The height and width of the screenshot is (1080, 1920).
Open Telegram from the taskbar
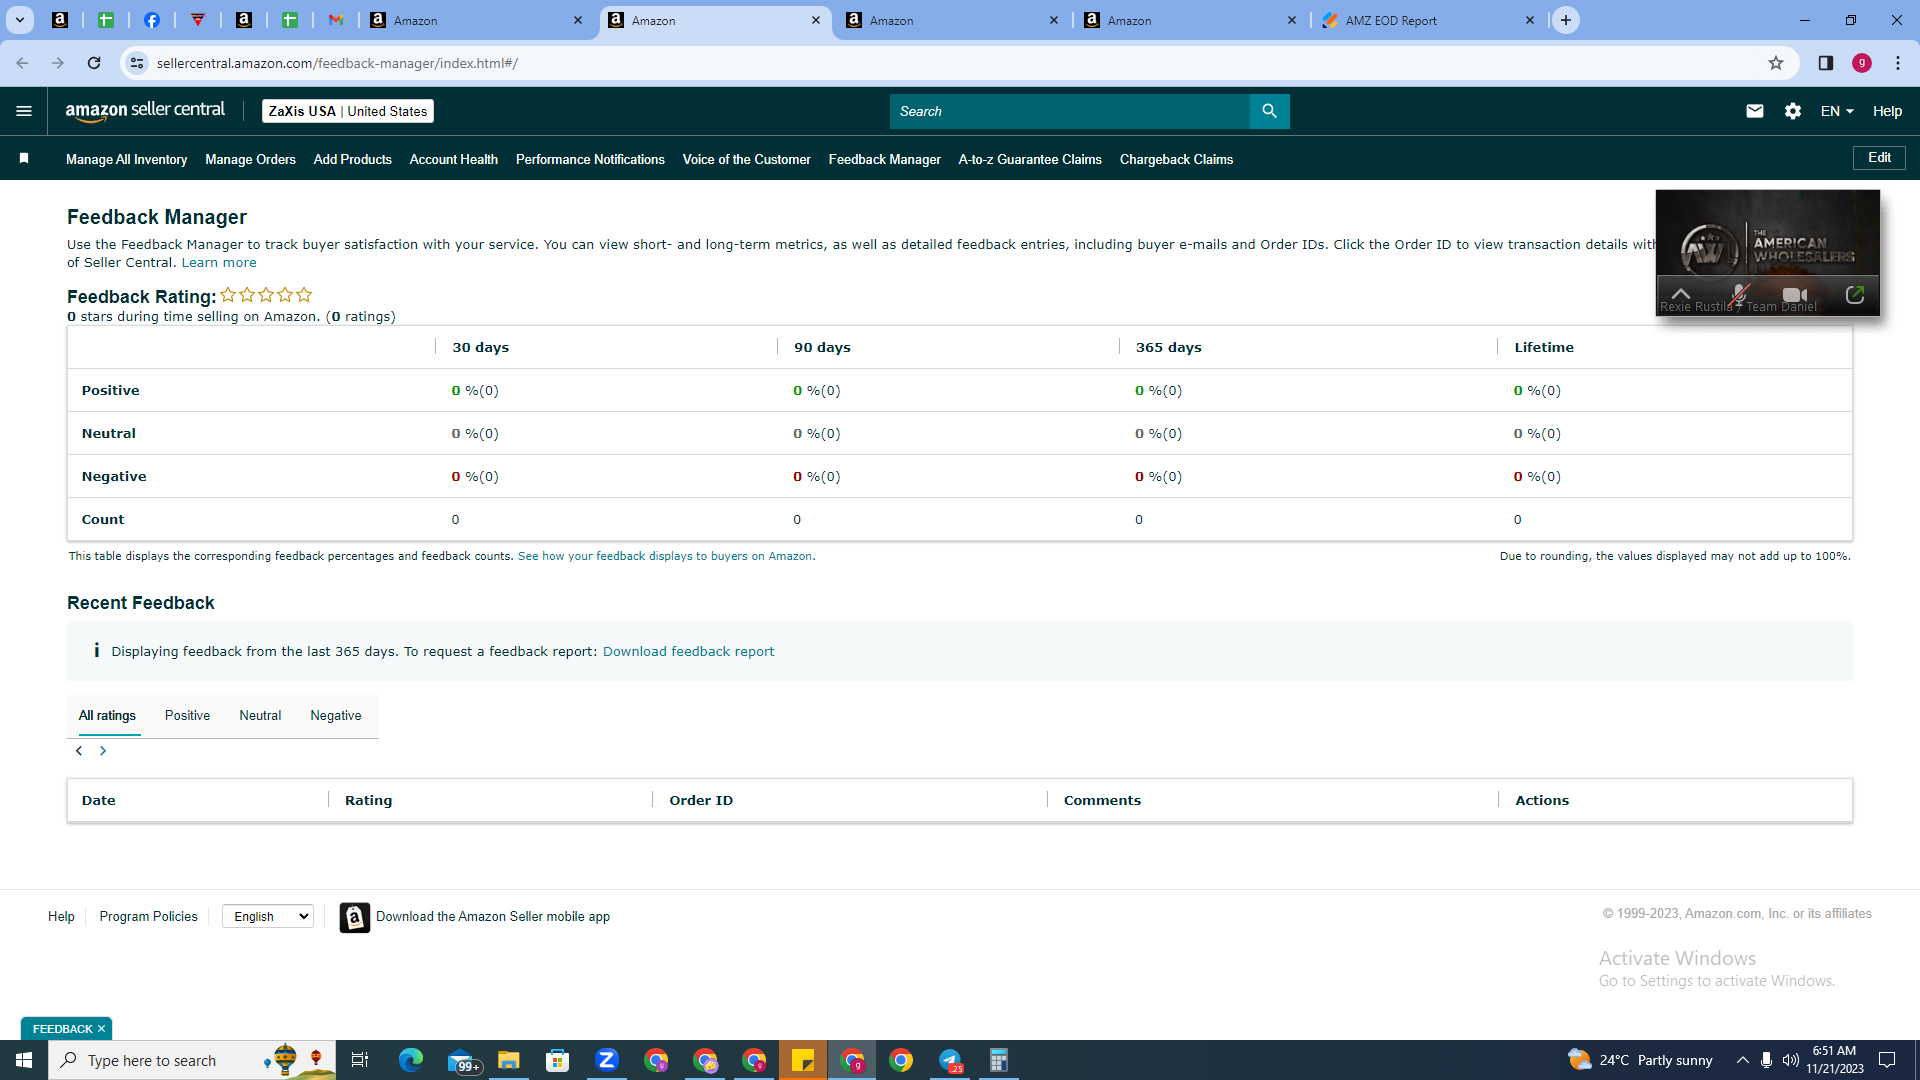point(950,1060)
